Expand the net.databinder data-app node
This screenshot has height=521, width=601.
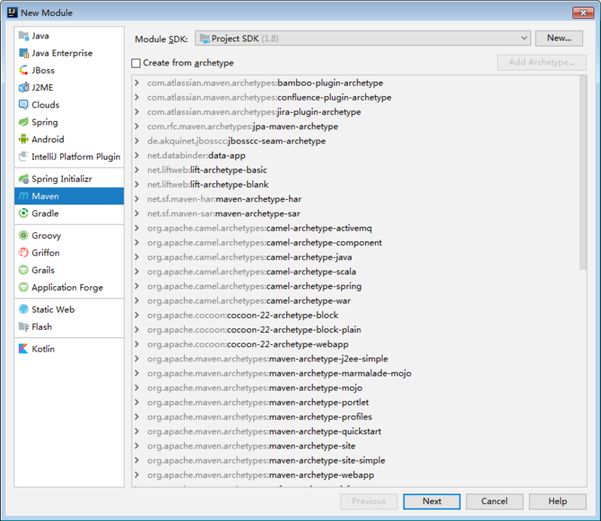[136, 155]
